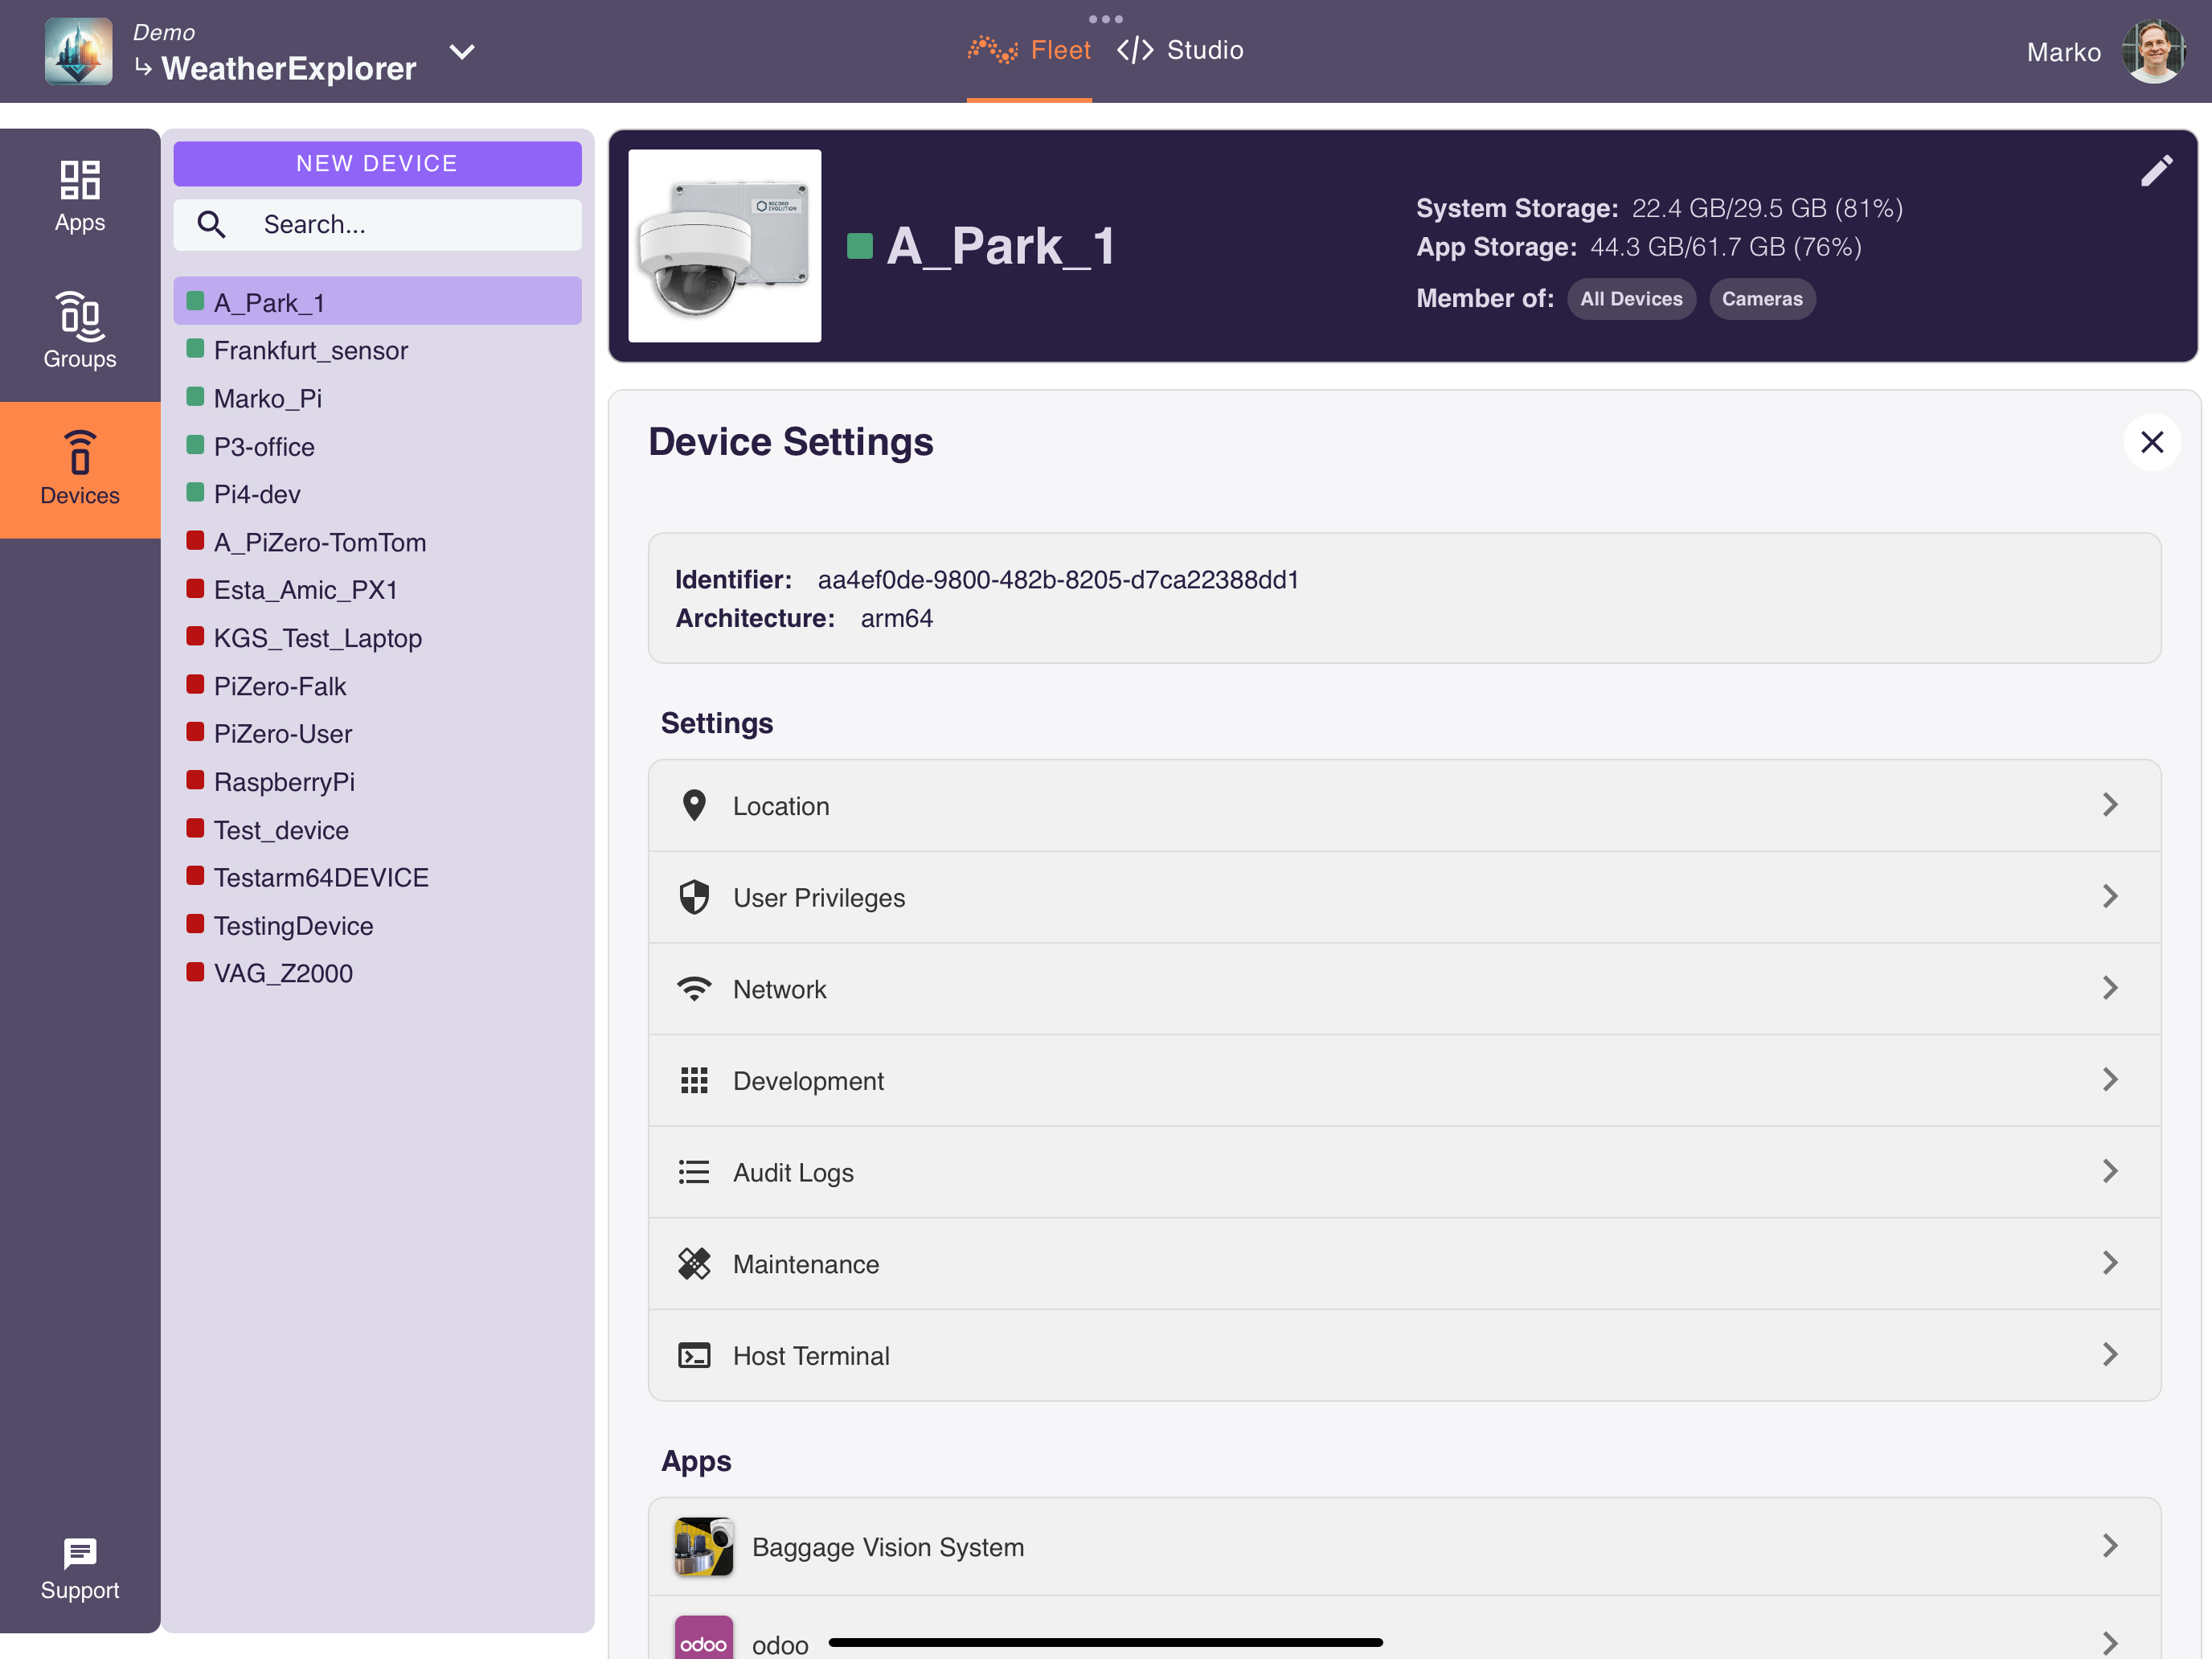Select PiZero-User device
The width and height of the screenshot is (2212, 1659).
point(377,734)
